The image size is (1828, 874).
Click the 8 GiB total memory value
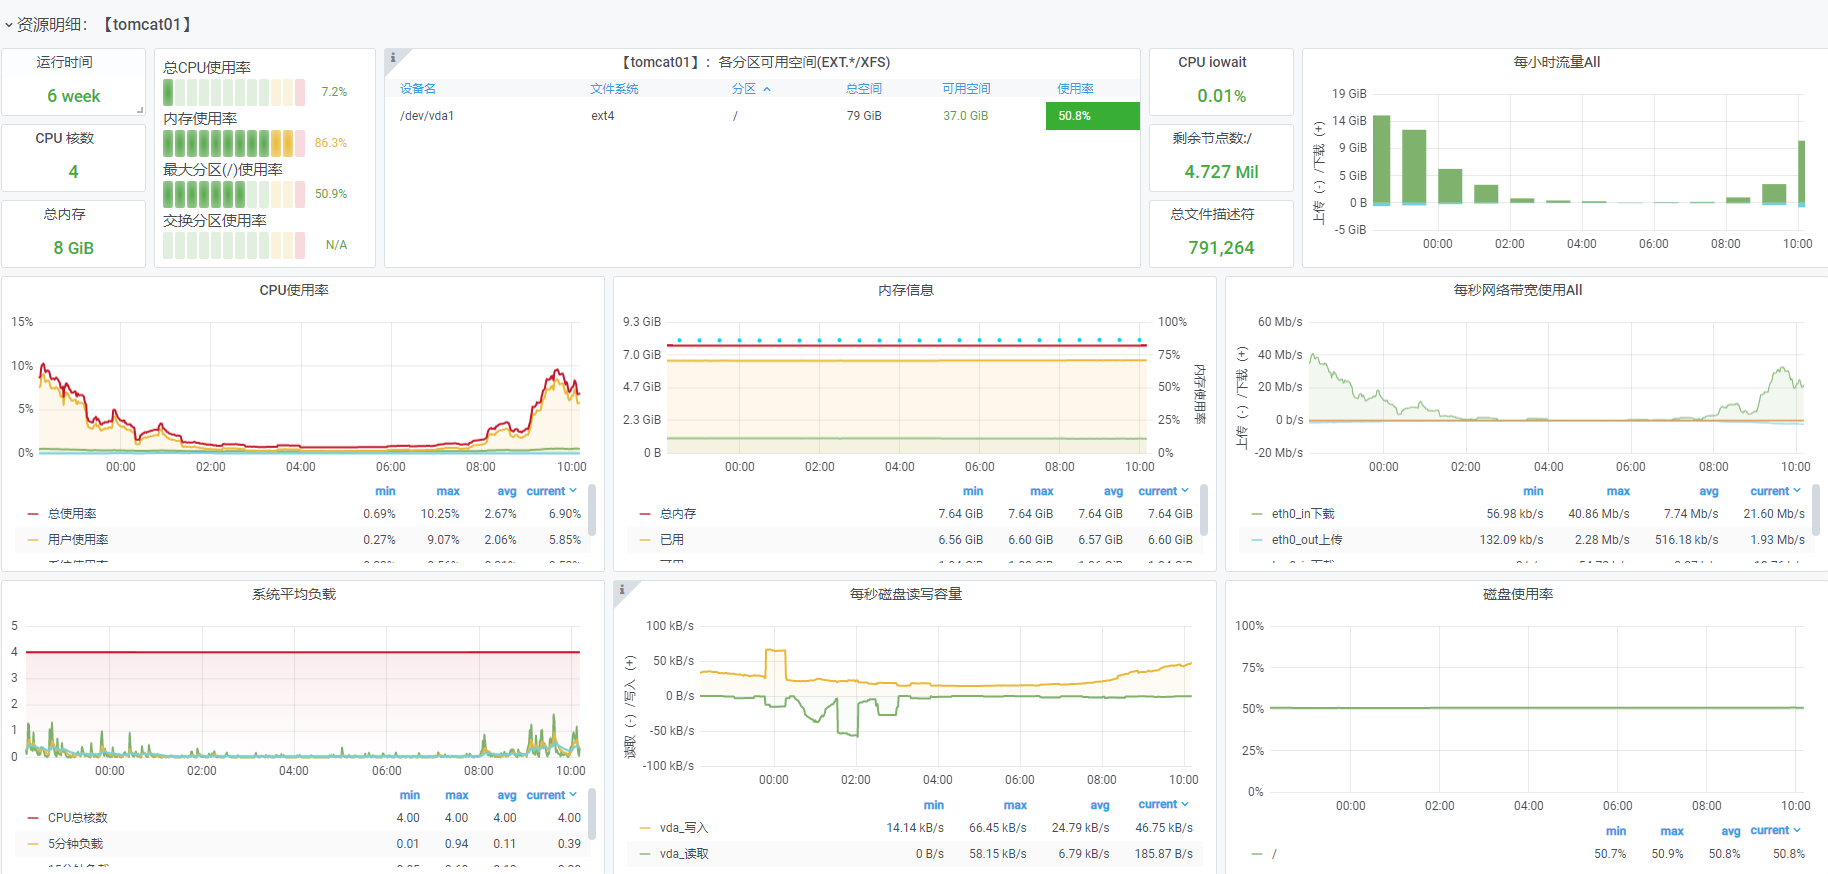pyautogui.click(x=74, y=248)
